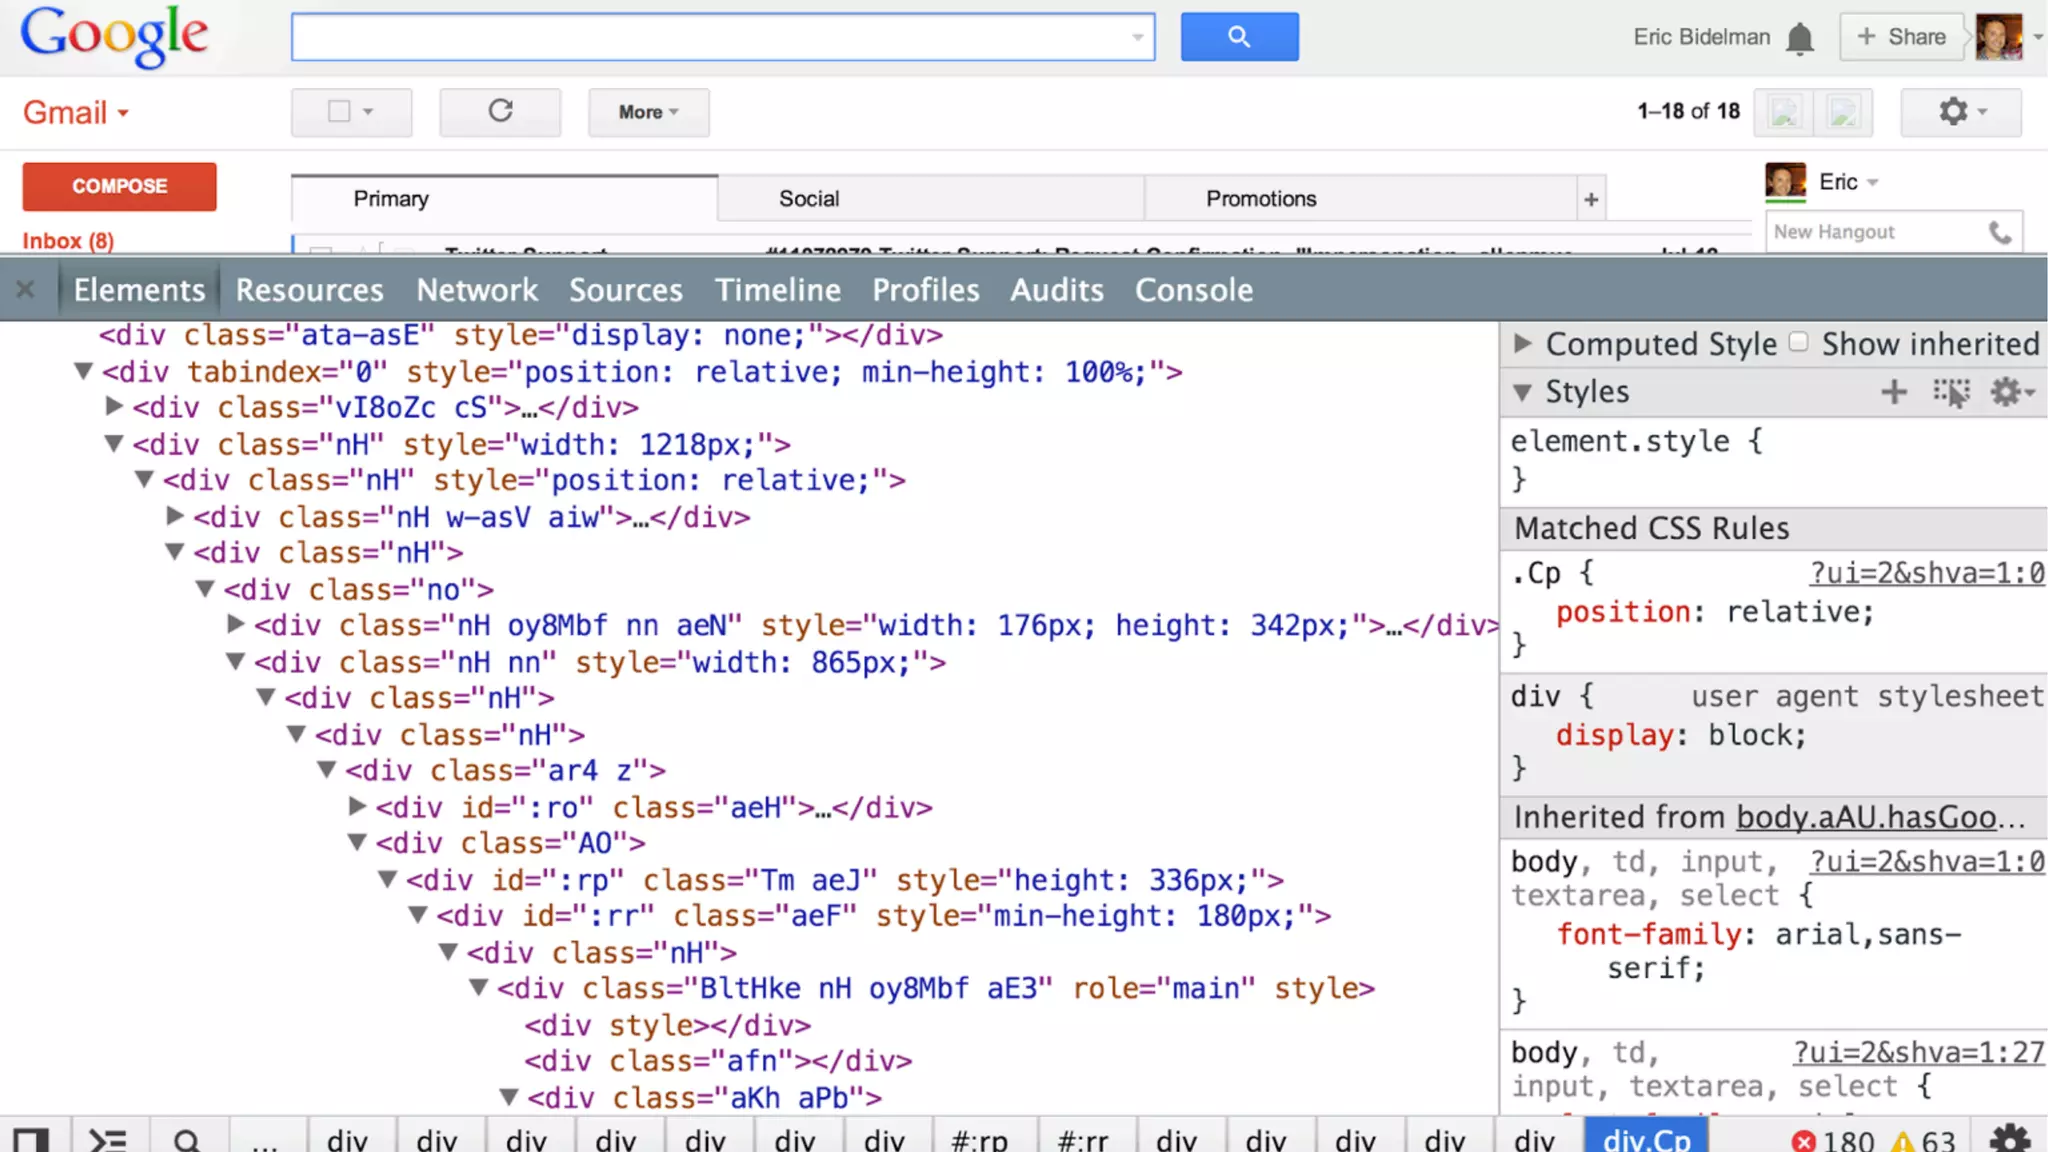Open DevTools settings gear at bottom right
Image resolution: width=2048 pixels, height=1152 pixels.
(x=2009, y=1138)
